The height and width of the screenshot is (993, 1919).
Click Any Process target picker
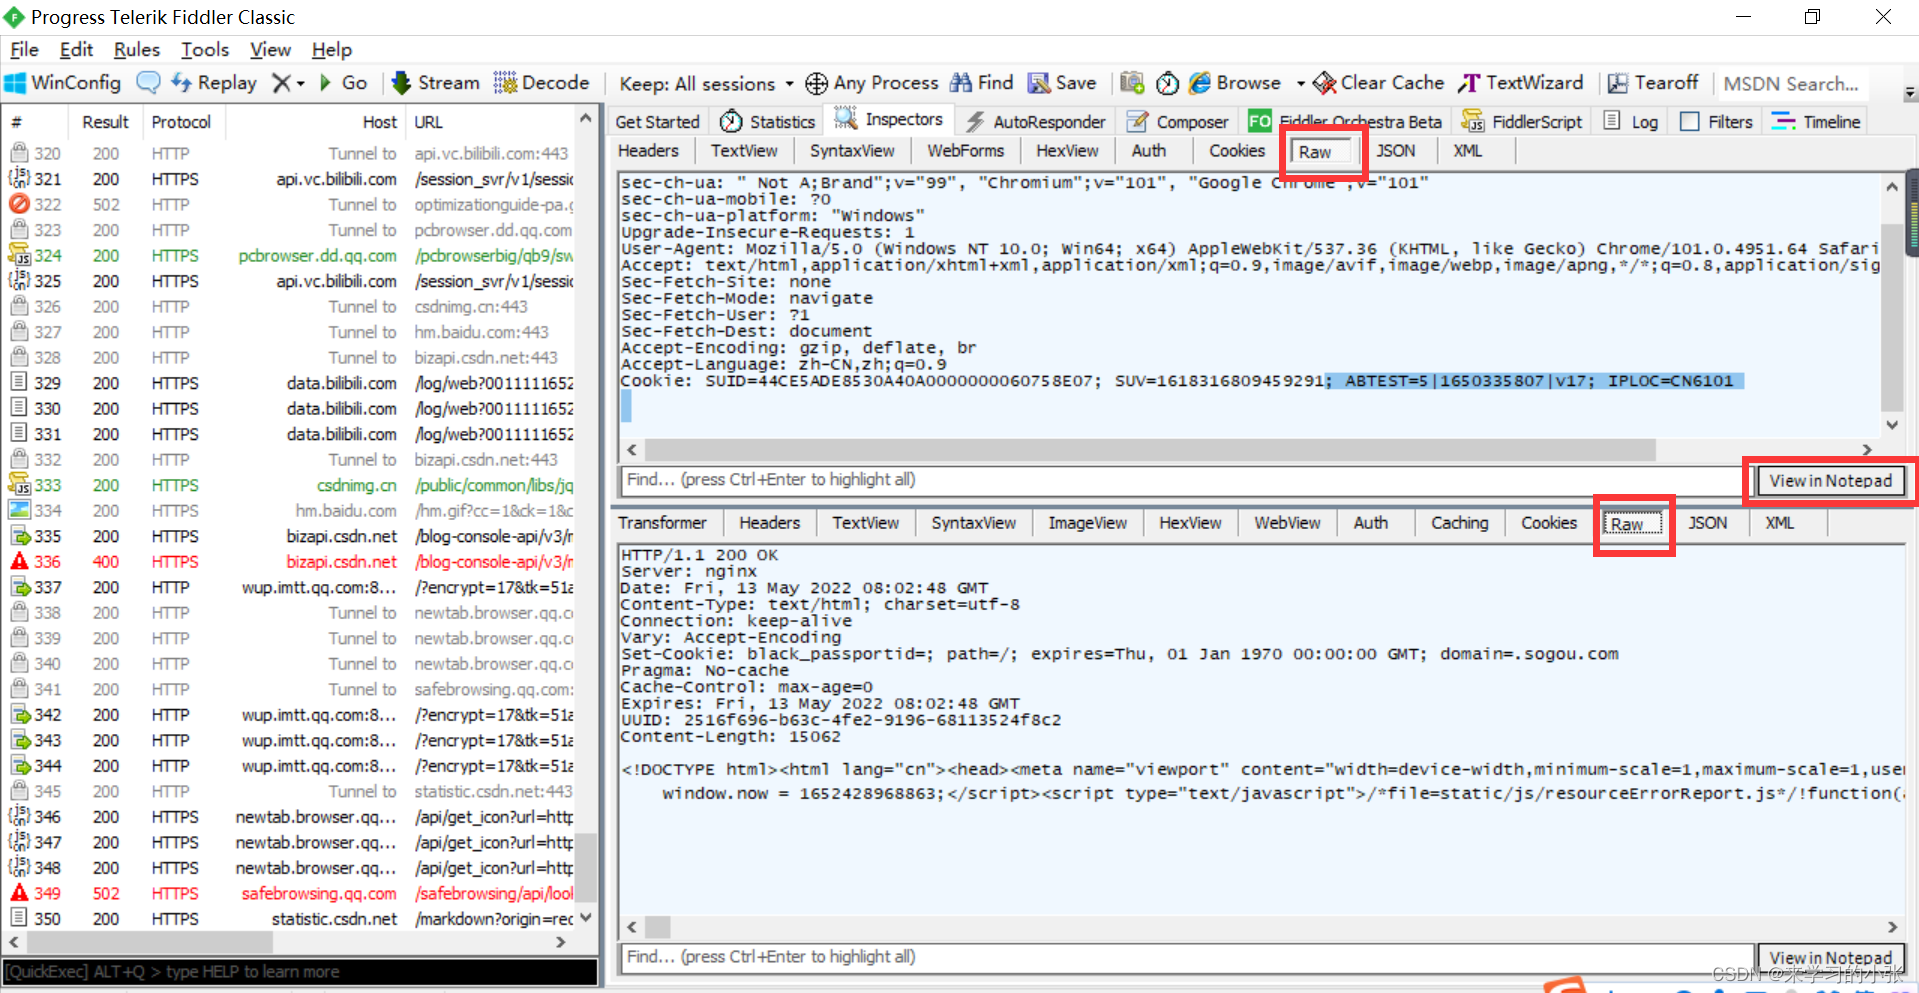(872, 83)
